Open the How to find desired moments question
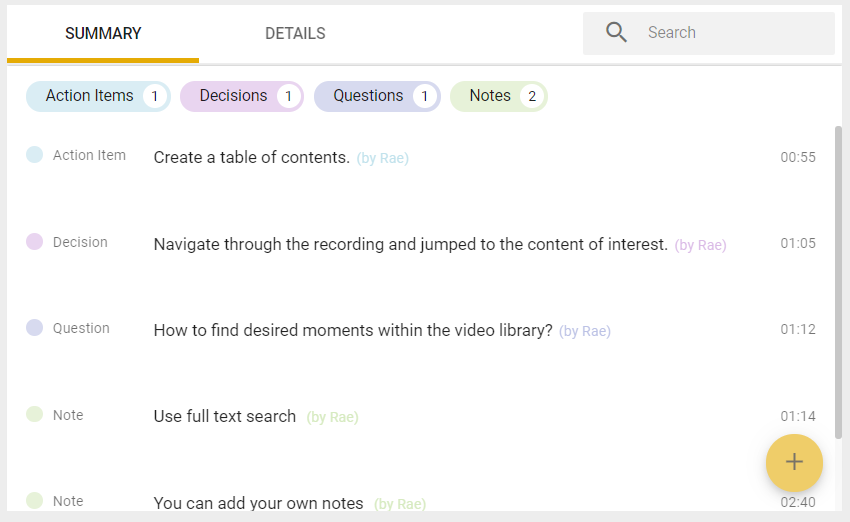 [x=353, y=330]
